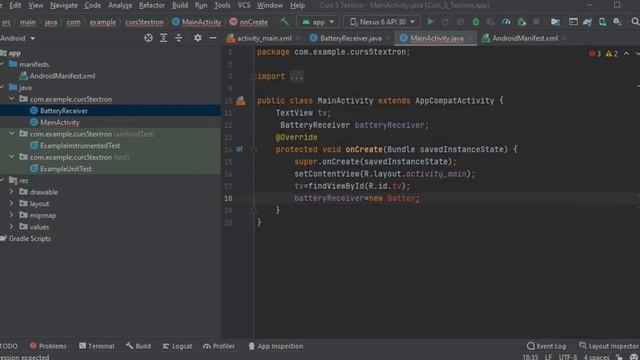
Task: Open the Logcat tool window
Action: [177, 346]
